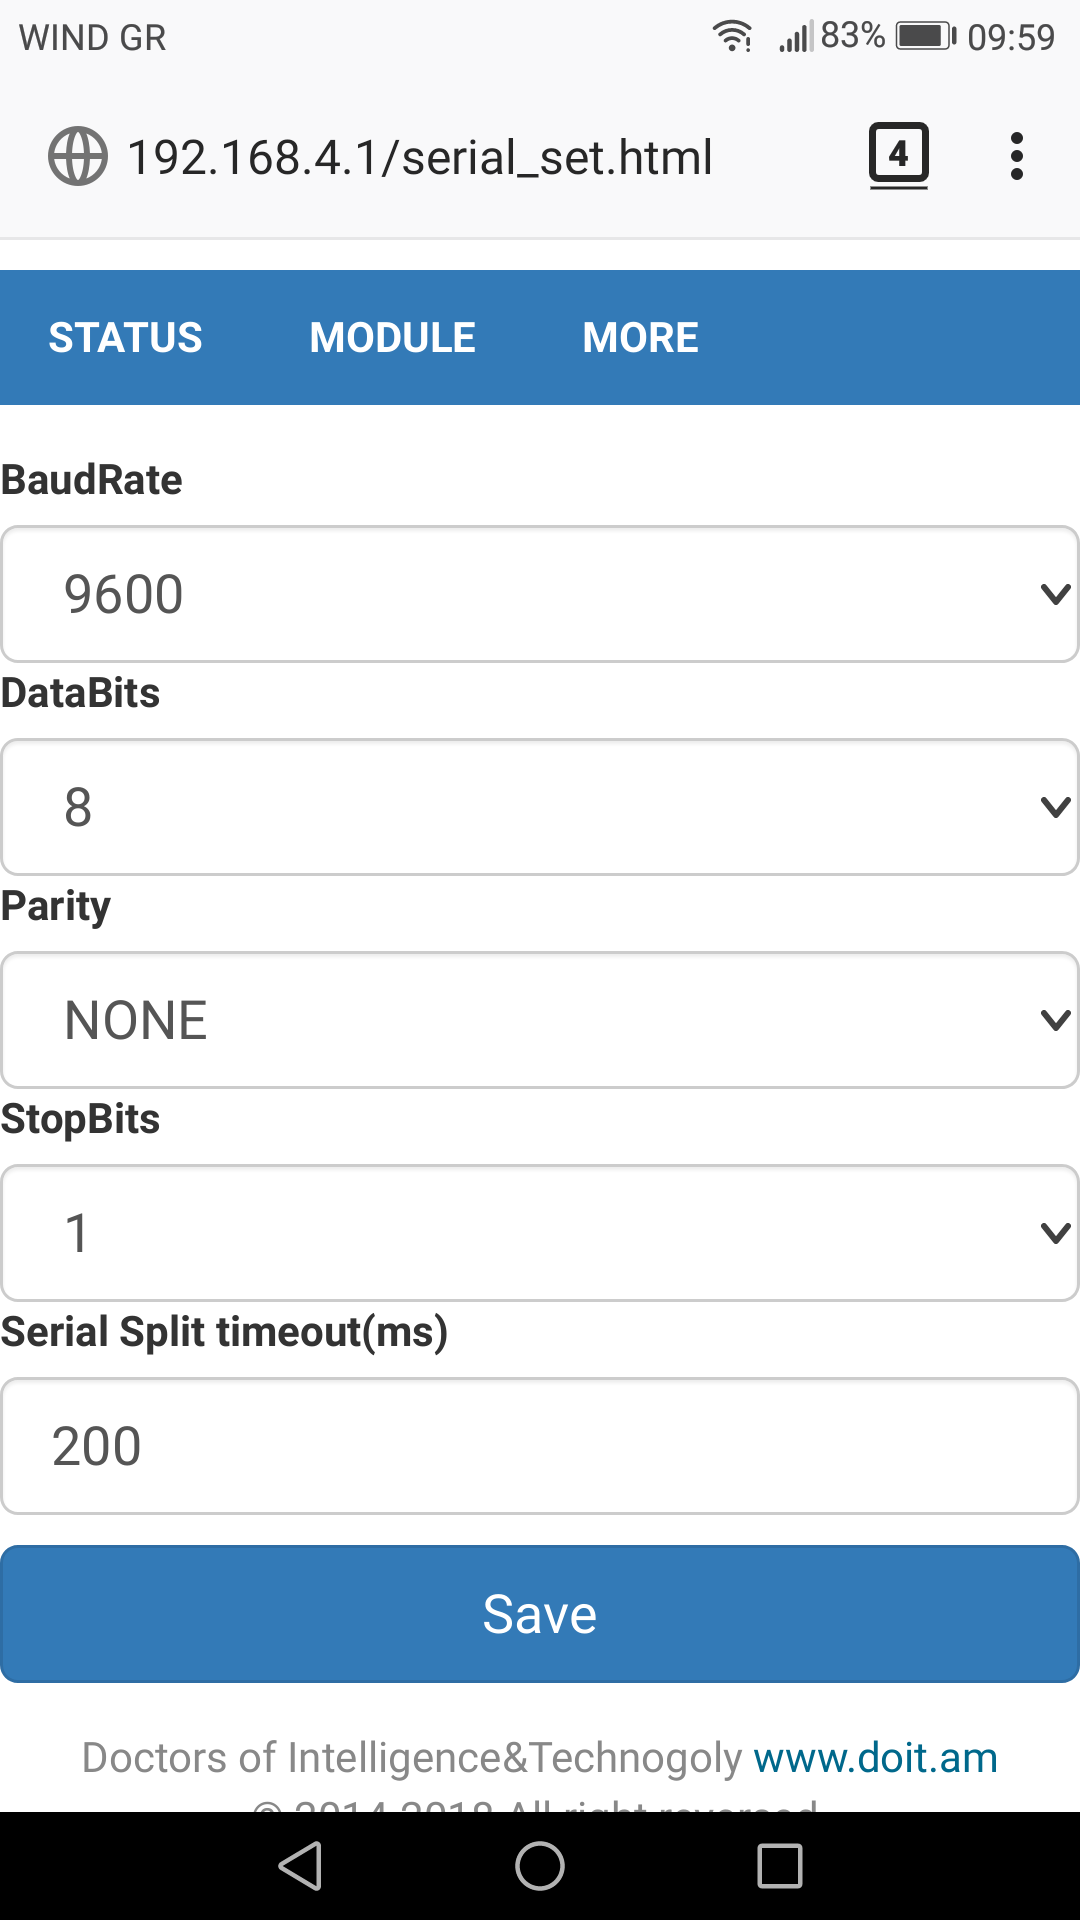Expand the BaudRate dropdown showing 9600
The width and height of the screenshot is (1080, 1920).
click(x=540, y=594)
